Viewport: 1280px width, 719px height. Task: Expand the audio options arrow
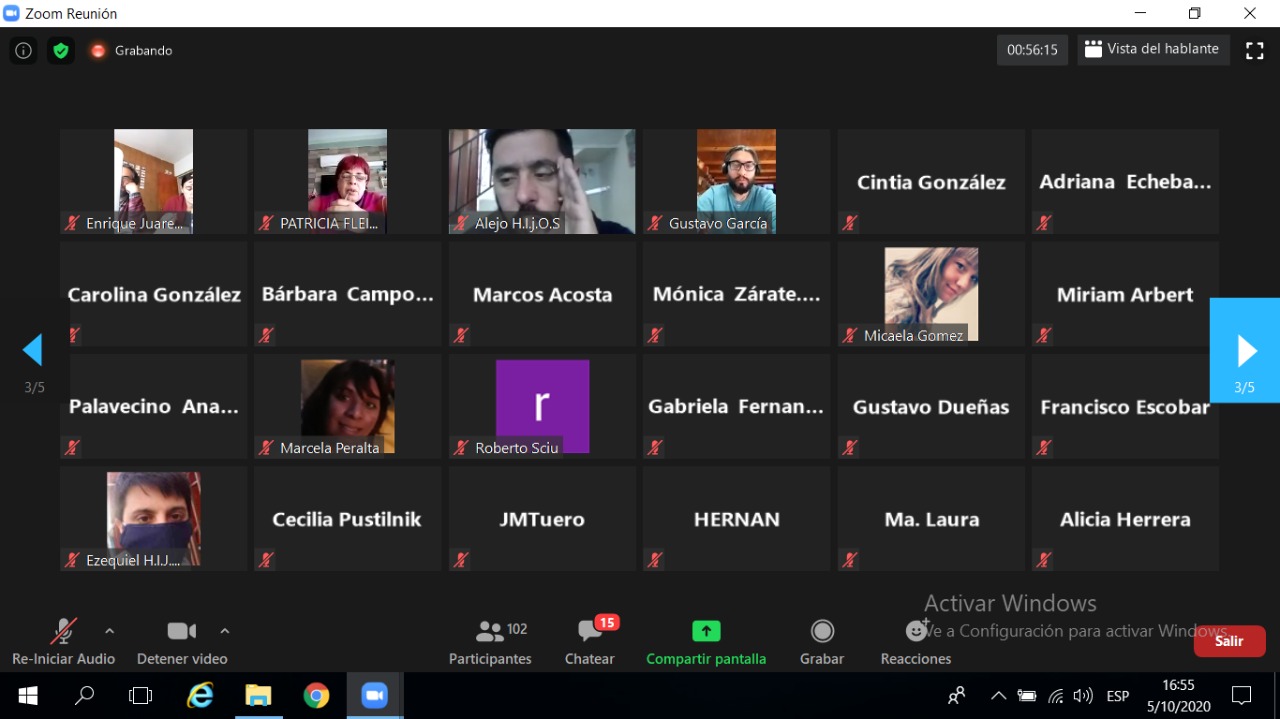[110, 631]
